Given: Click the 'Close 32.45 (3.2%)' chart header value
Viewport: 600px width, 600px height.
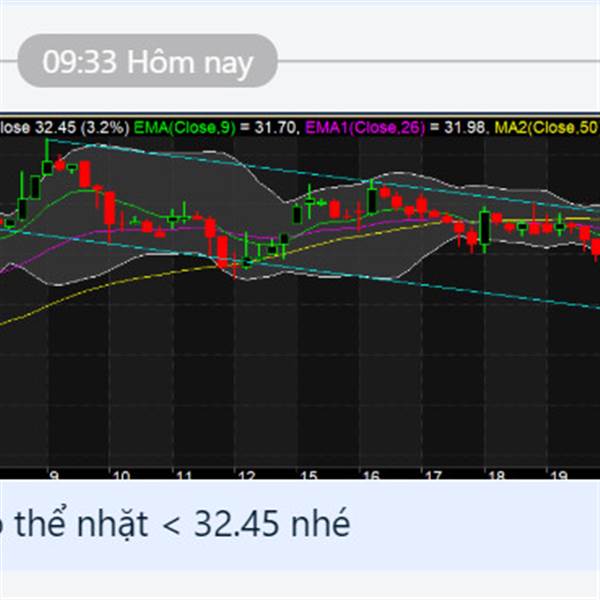Looking at the screenshot, I should tap(65, 127).
